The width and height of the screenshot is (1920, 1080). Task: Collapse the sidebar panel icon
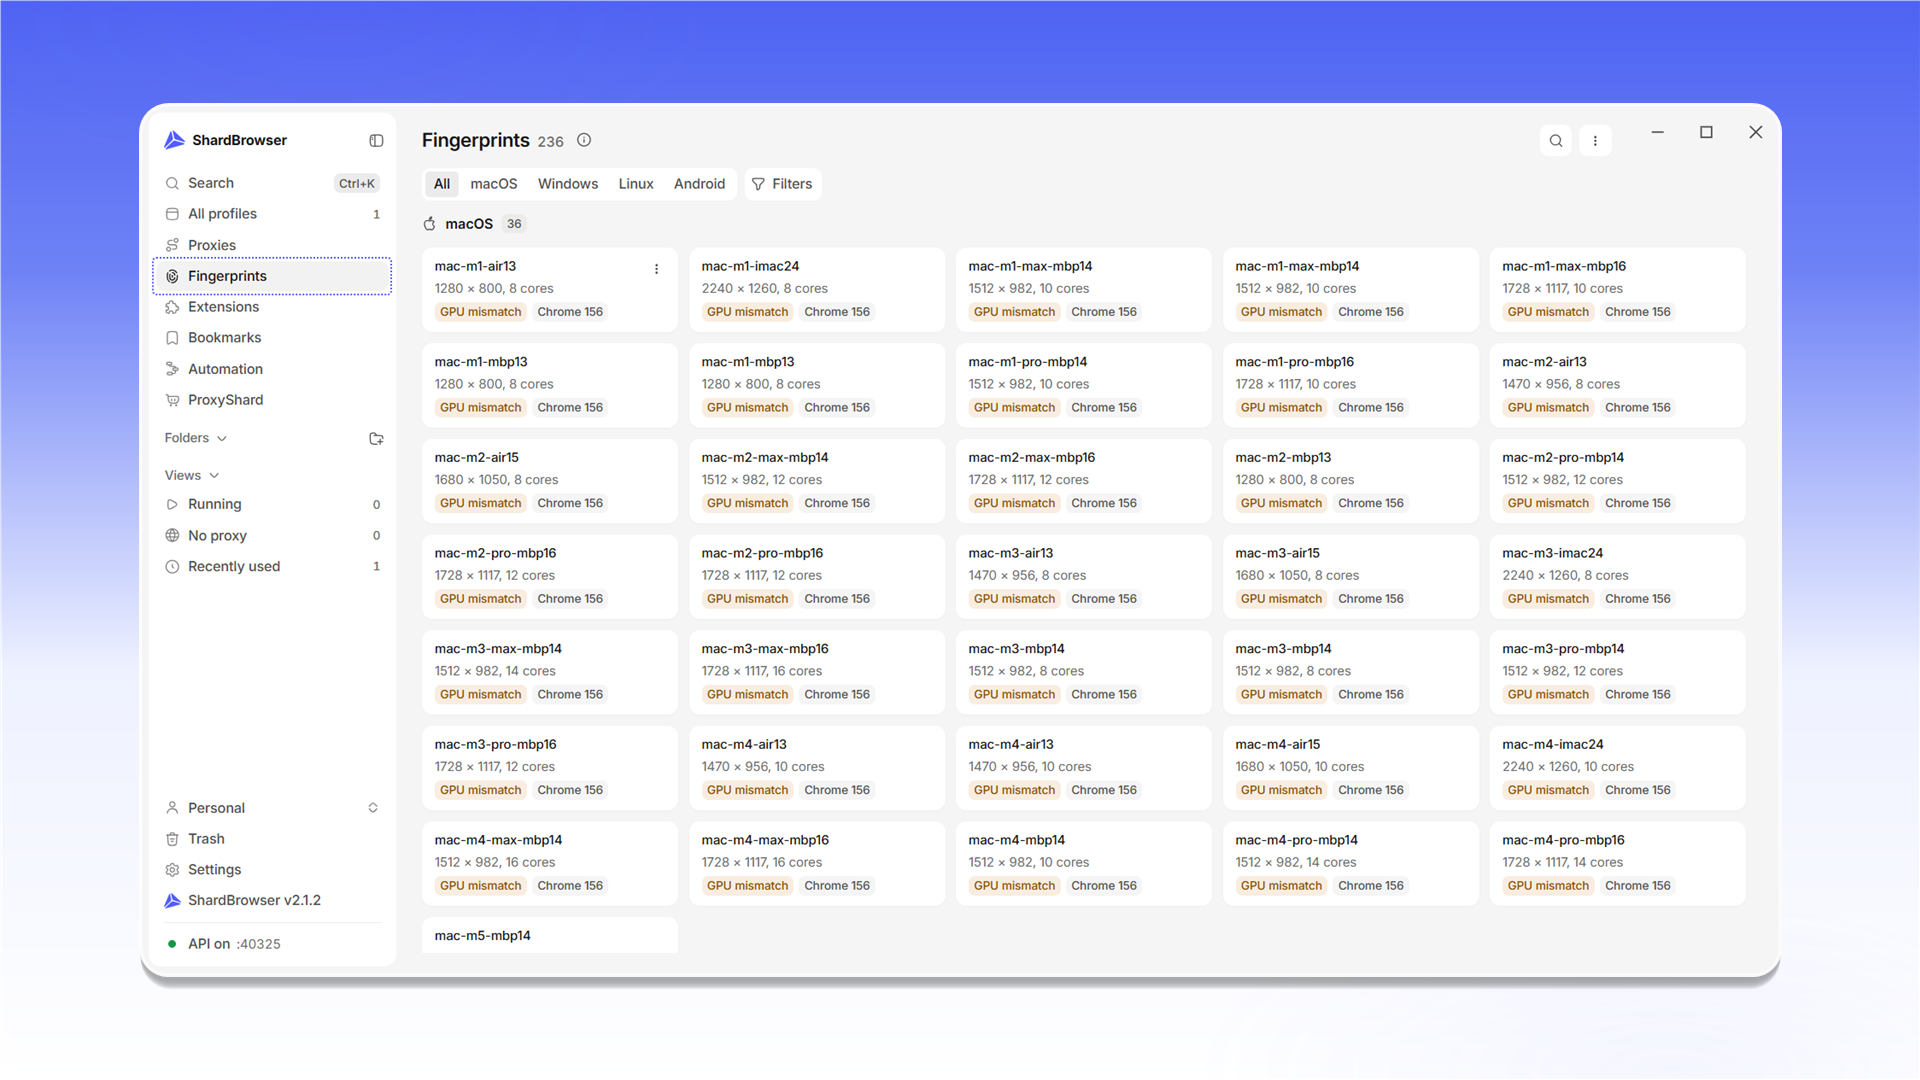(376, 141)
